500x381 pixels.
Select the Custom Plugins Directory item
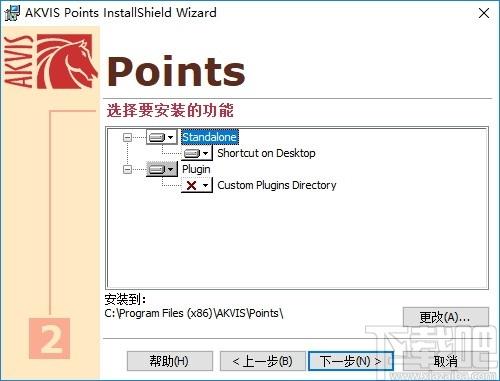point(277,185)
